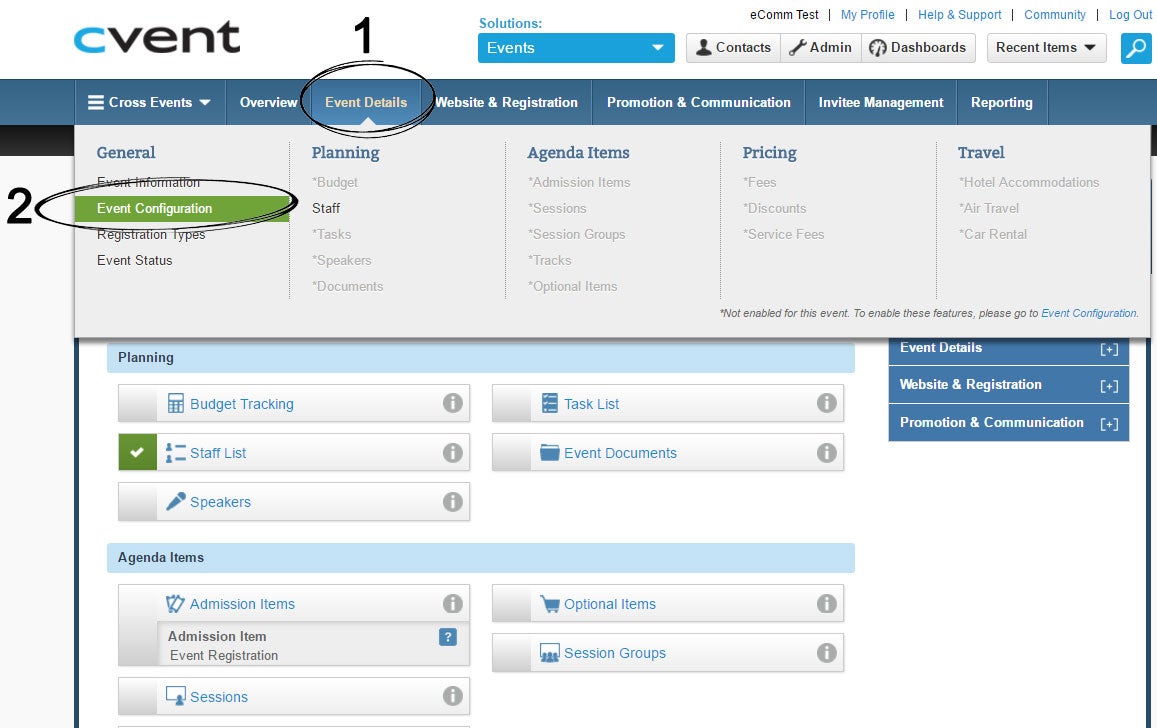The height and width of the screenshot is (728, 1157).
Task: Click the info icon for Speakers
Action: point(452,502)
